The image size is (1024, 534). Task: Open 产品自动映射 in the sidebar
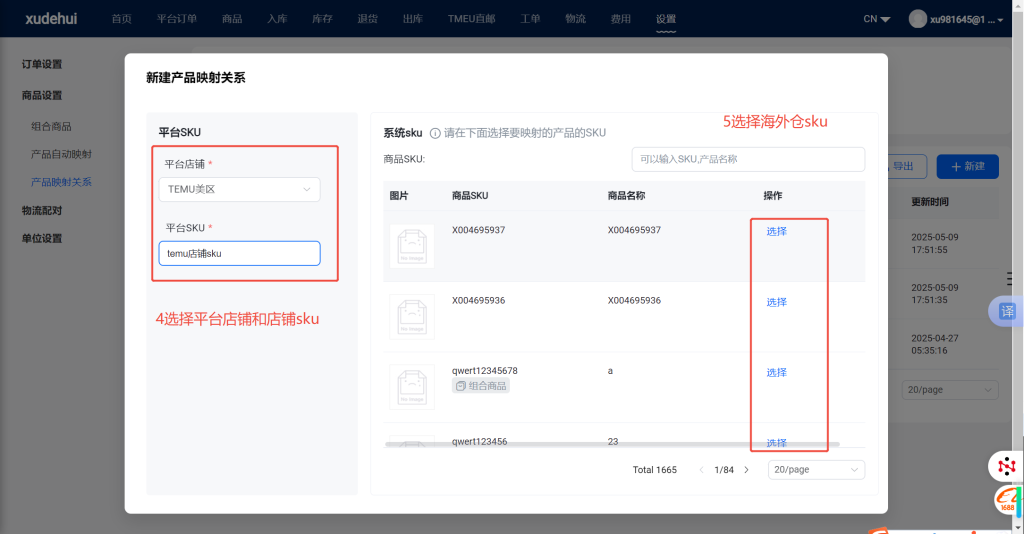61,154
